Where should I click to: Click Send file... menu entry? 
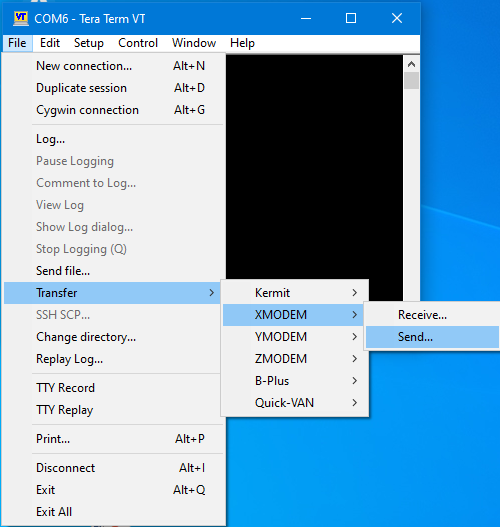[114, 271]
